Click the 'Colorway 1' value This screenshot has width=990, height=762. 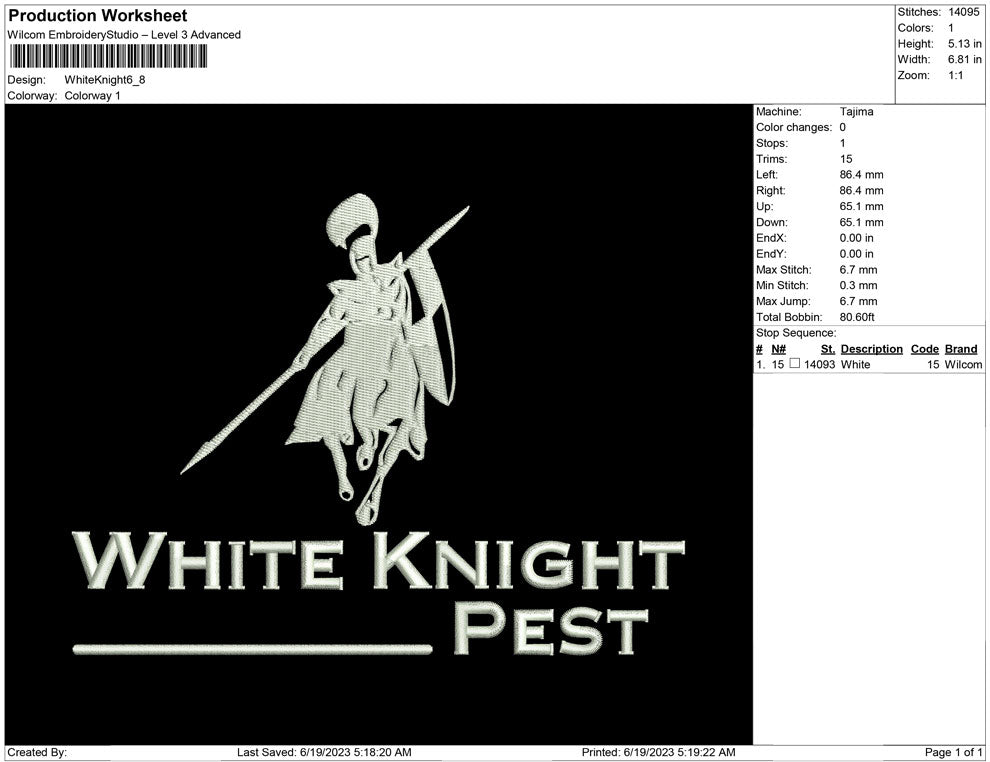pyautogui.click(x=92, y=96)
